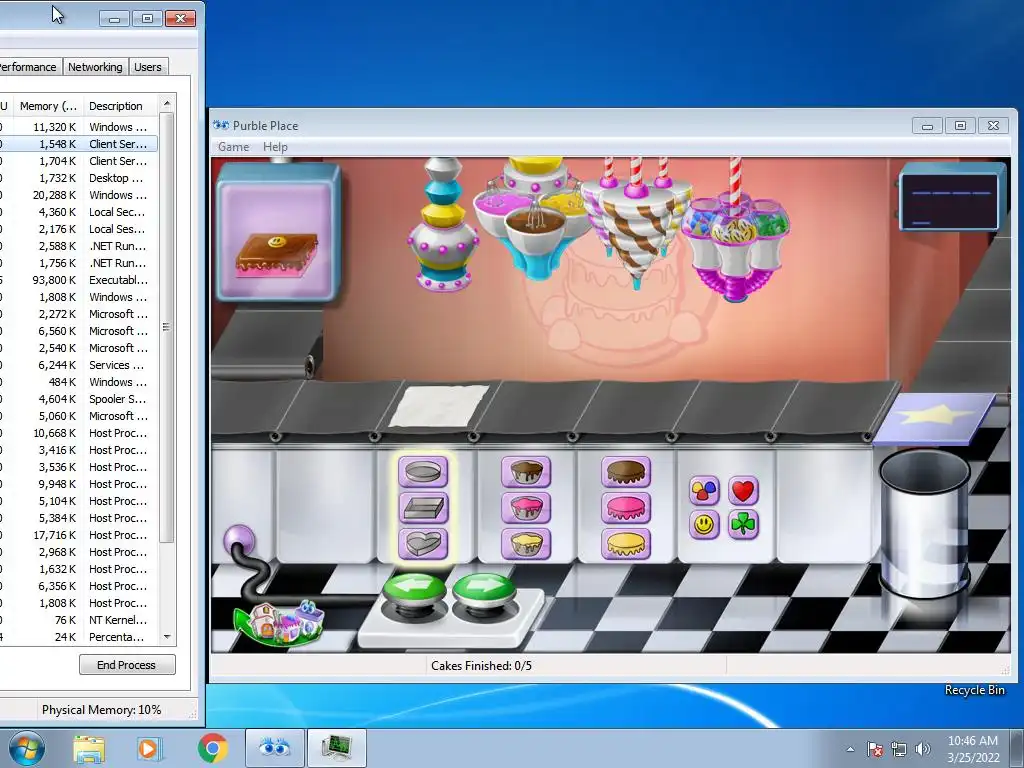Apply chocolate brown icing button

[x=626, y=472]
